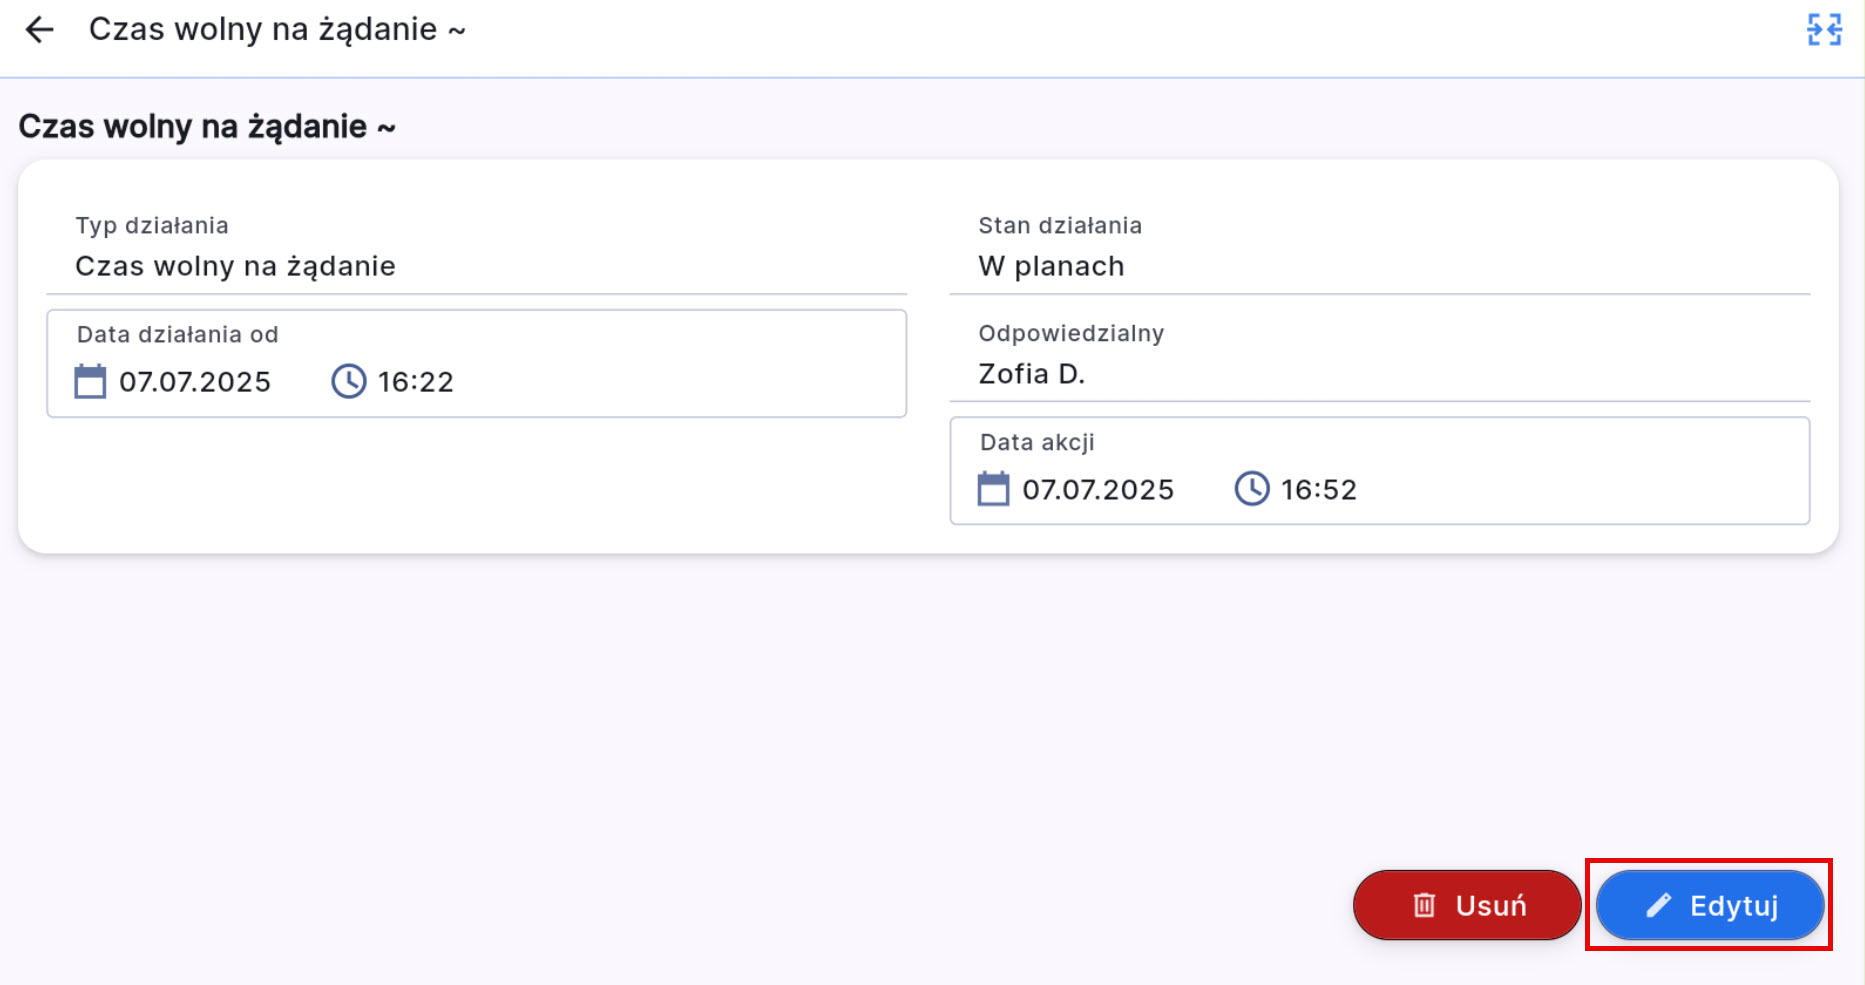Click trash icon on Usuń button
This screenshot has width=1865, height=985.
(1424, 906)
